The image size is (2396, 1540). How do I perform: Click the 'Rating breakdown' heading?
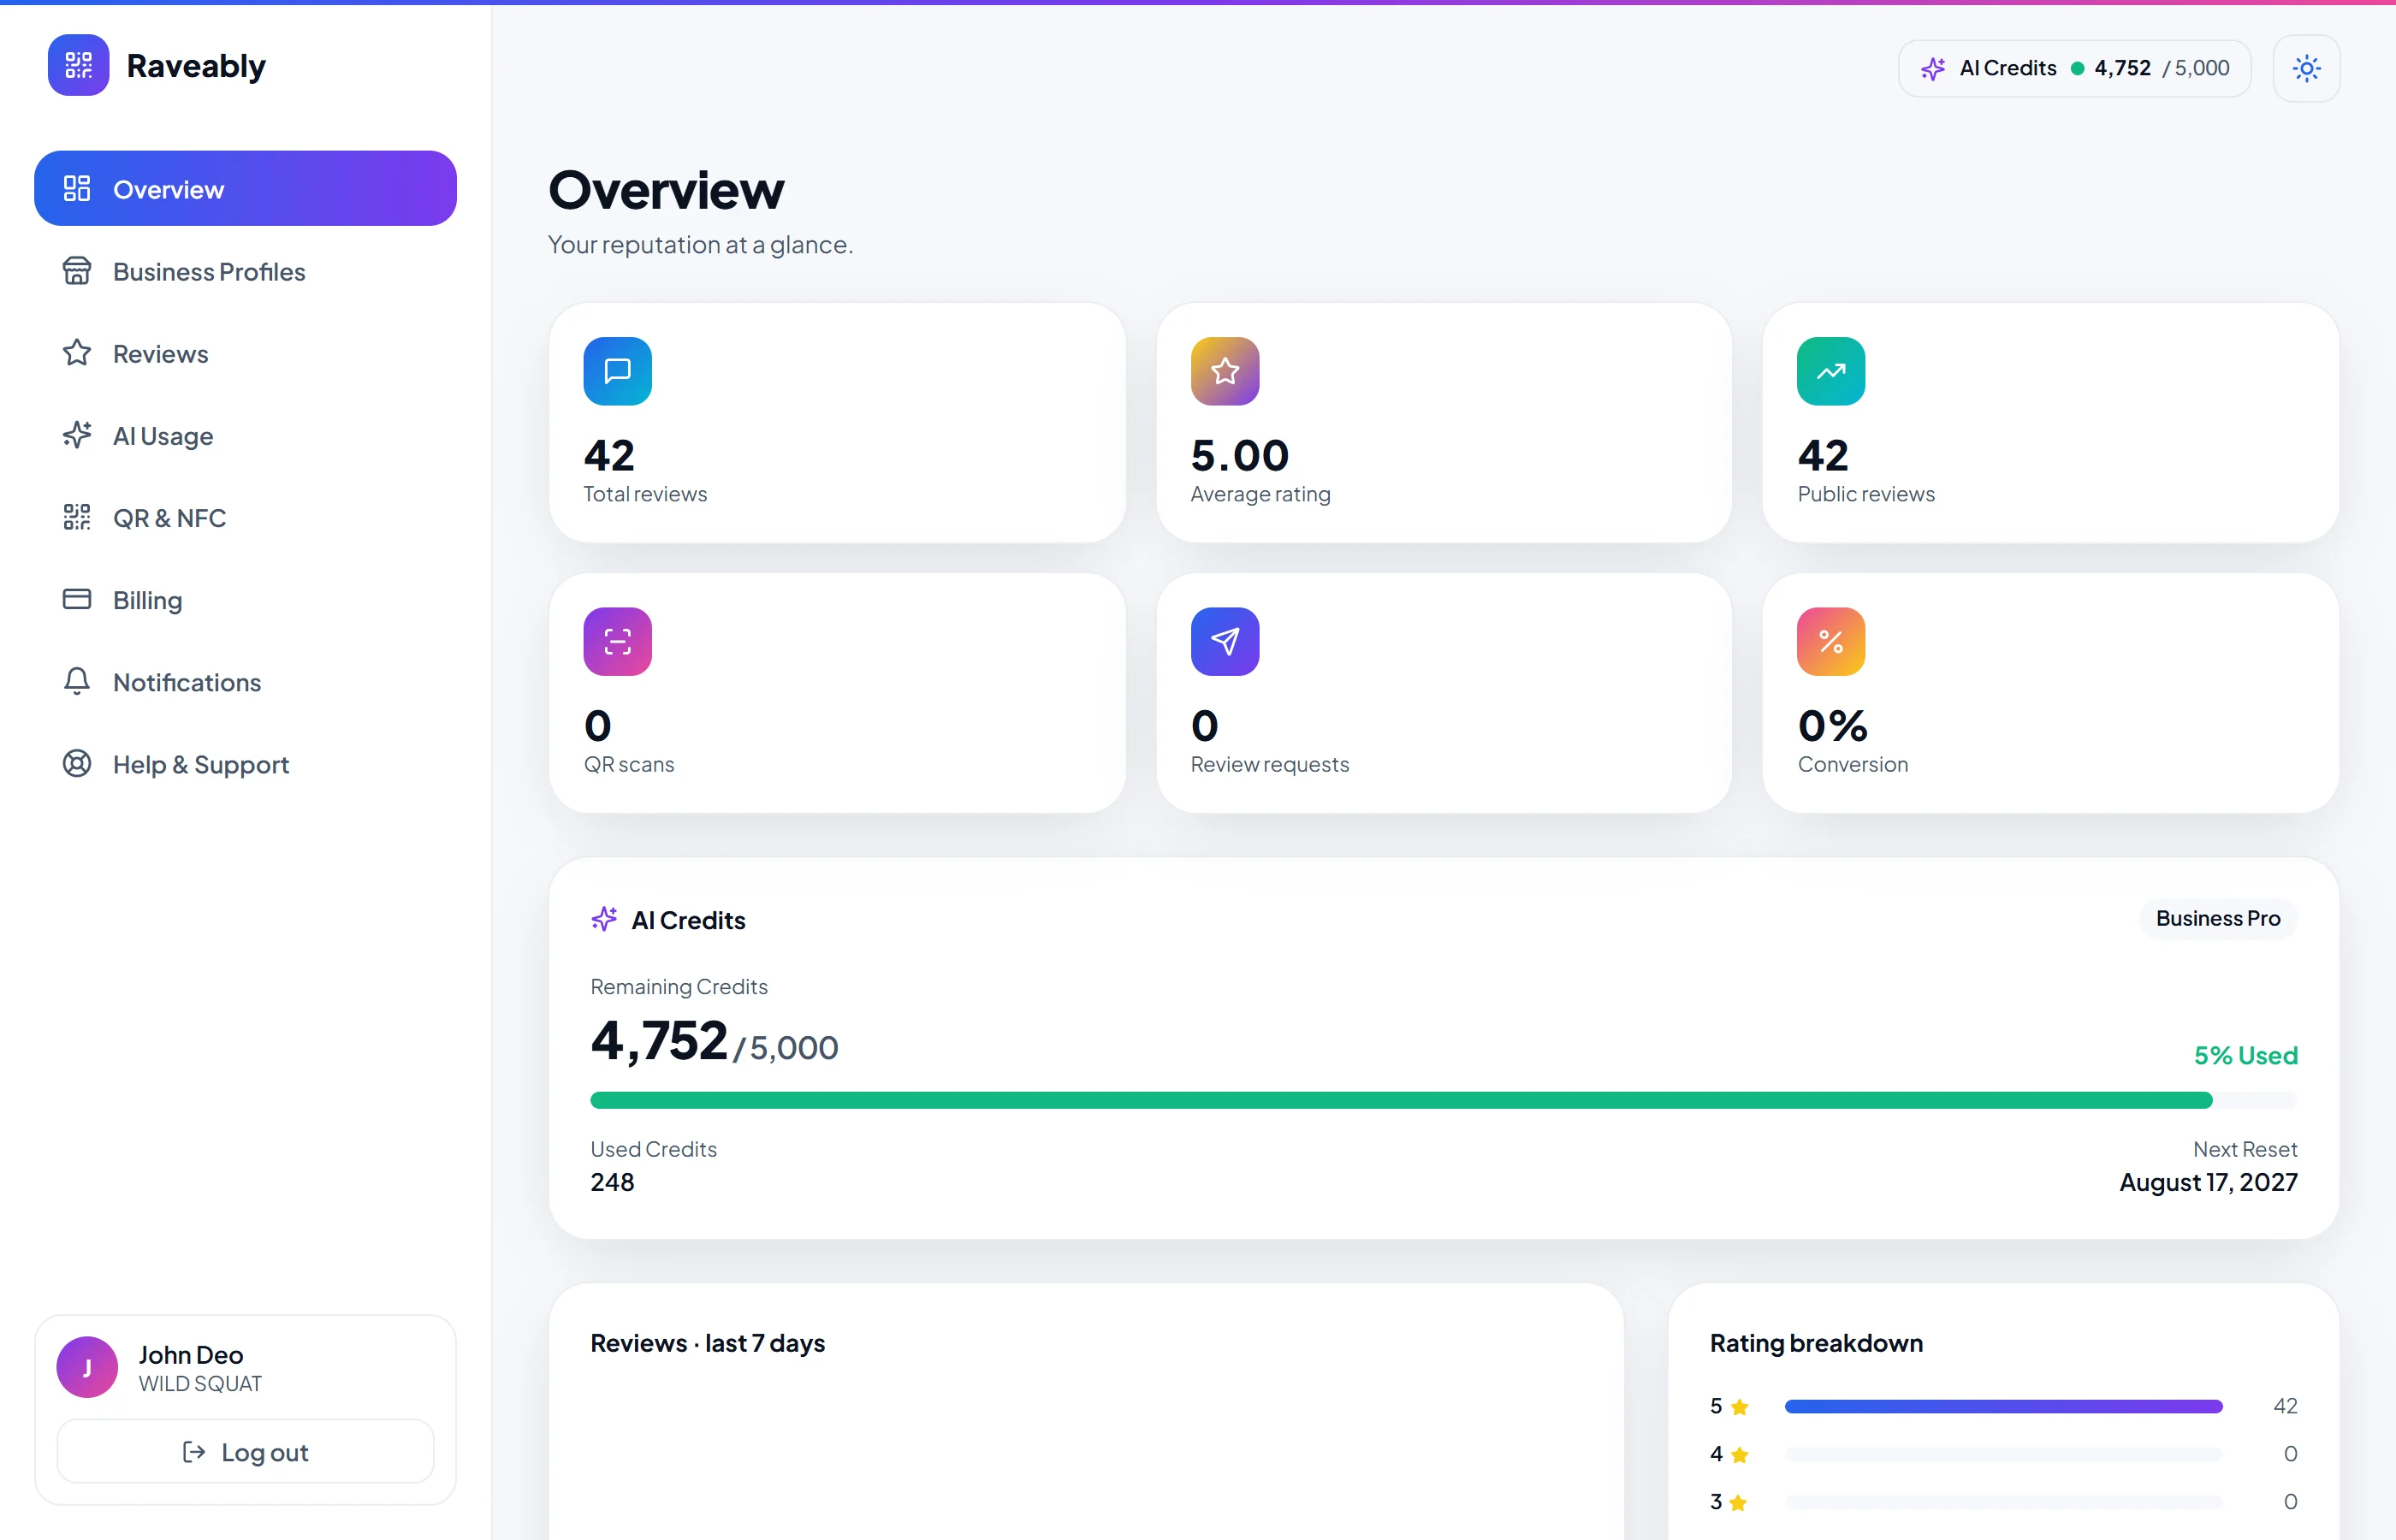(1816, 1343)
